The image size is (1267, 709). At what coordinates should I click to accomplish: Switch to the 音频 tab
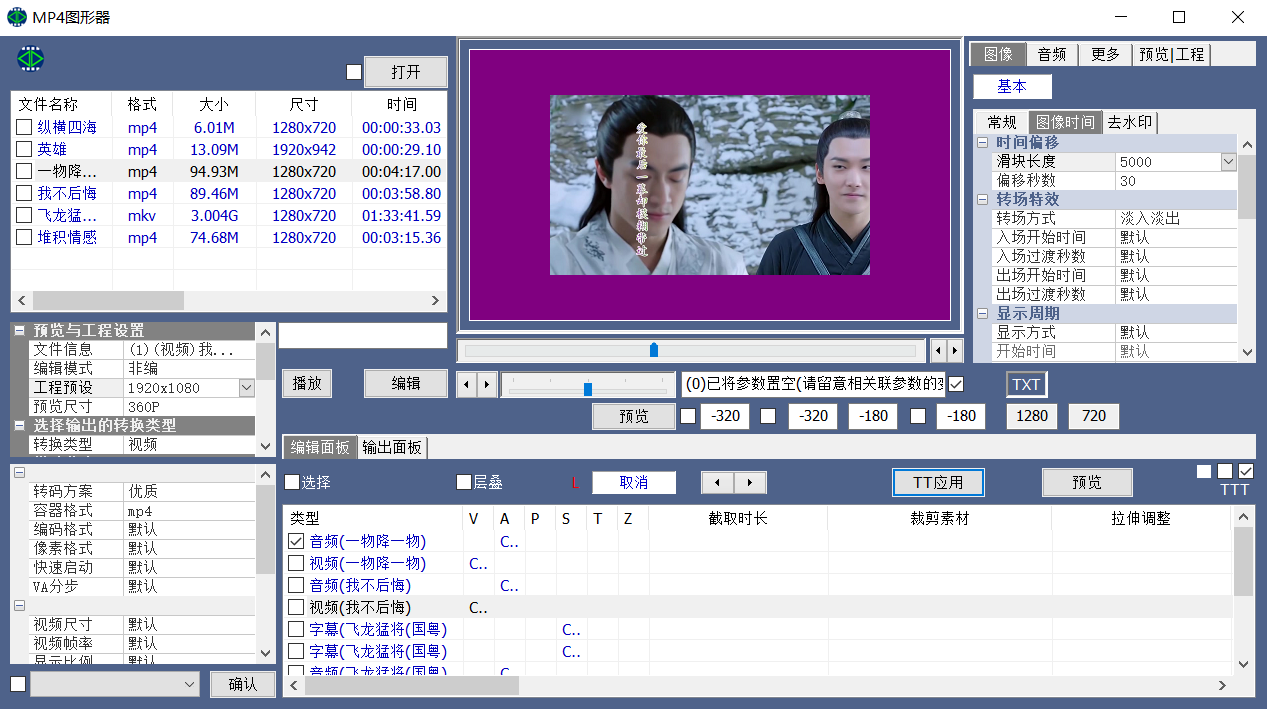pyautogui.click(x=1051, y=54)
